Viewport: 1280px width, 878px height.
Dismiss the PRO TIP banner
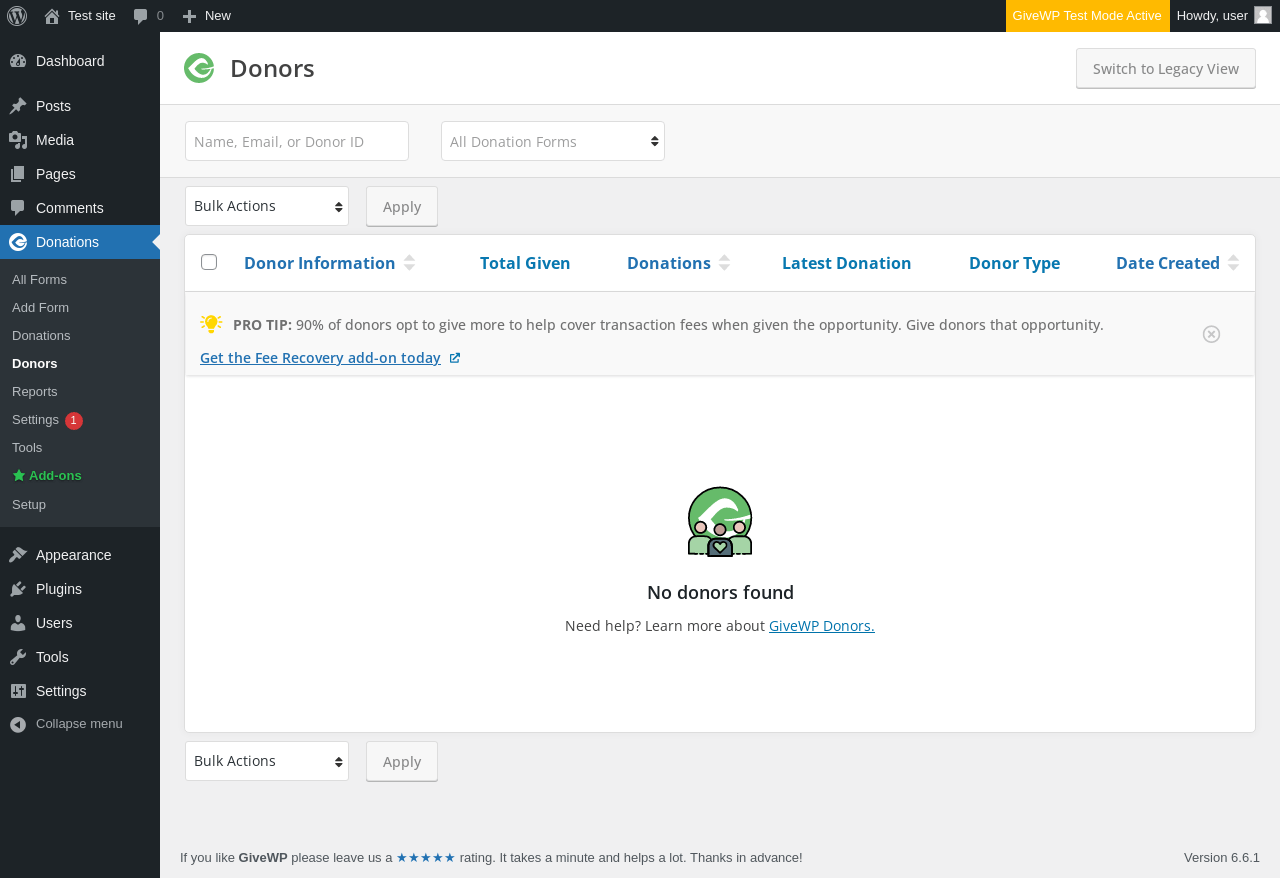click(1211, 334)
